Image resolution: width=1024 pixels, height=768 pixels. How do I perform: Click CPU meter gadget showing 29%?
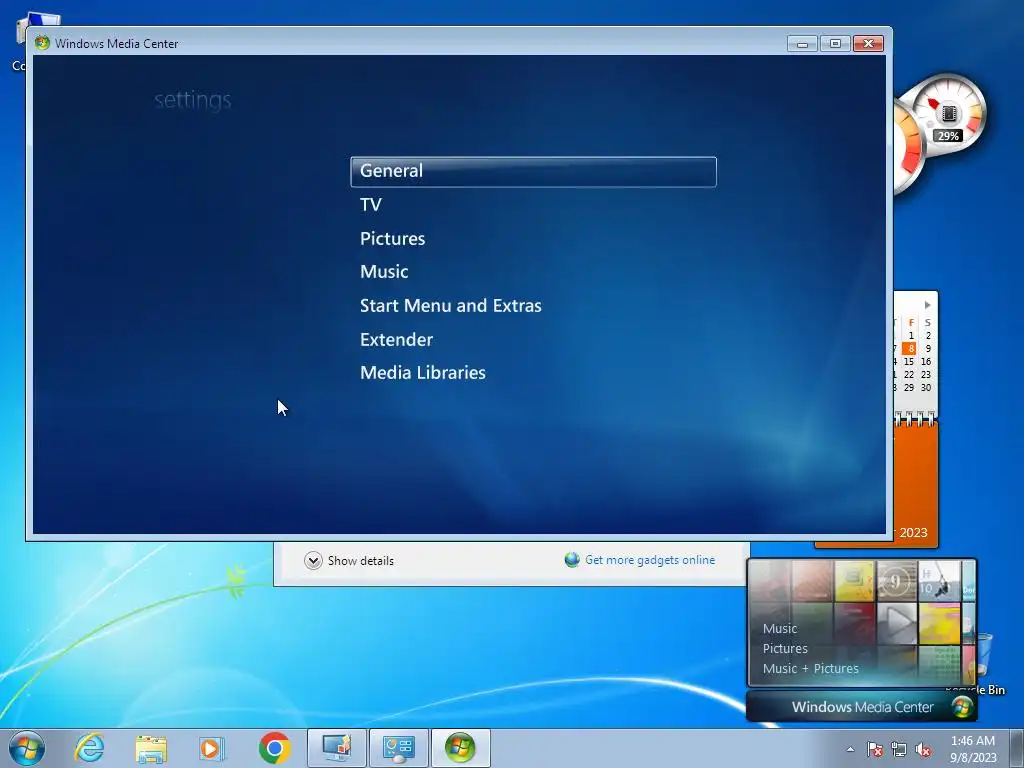pos(949,114)
